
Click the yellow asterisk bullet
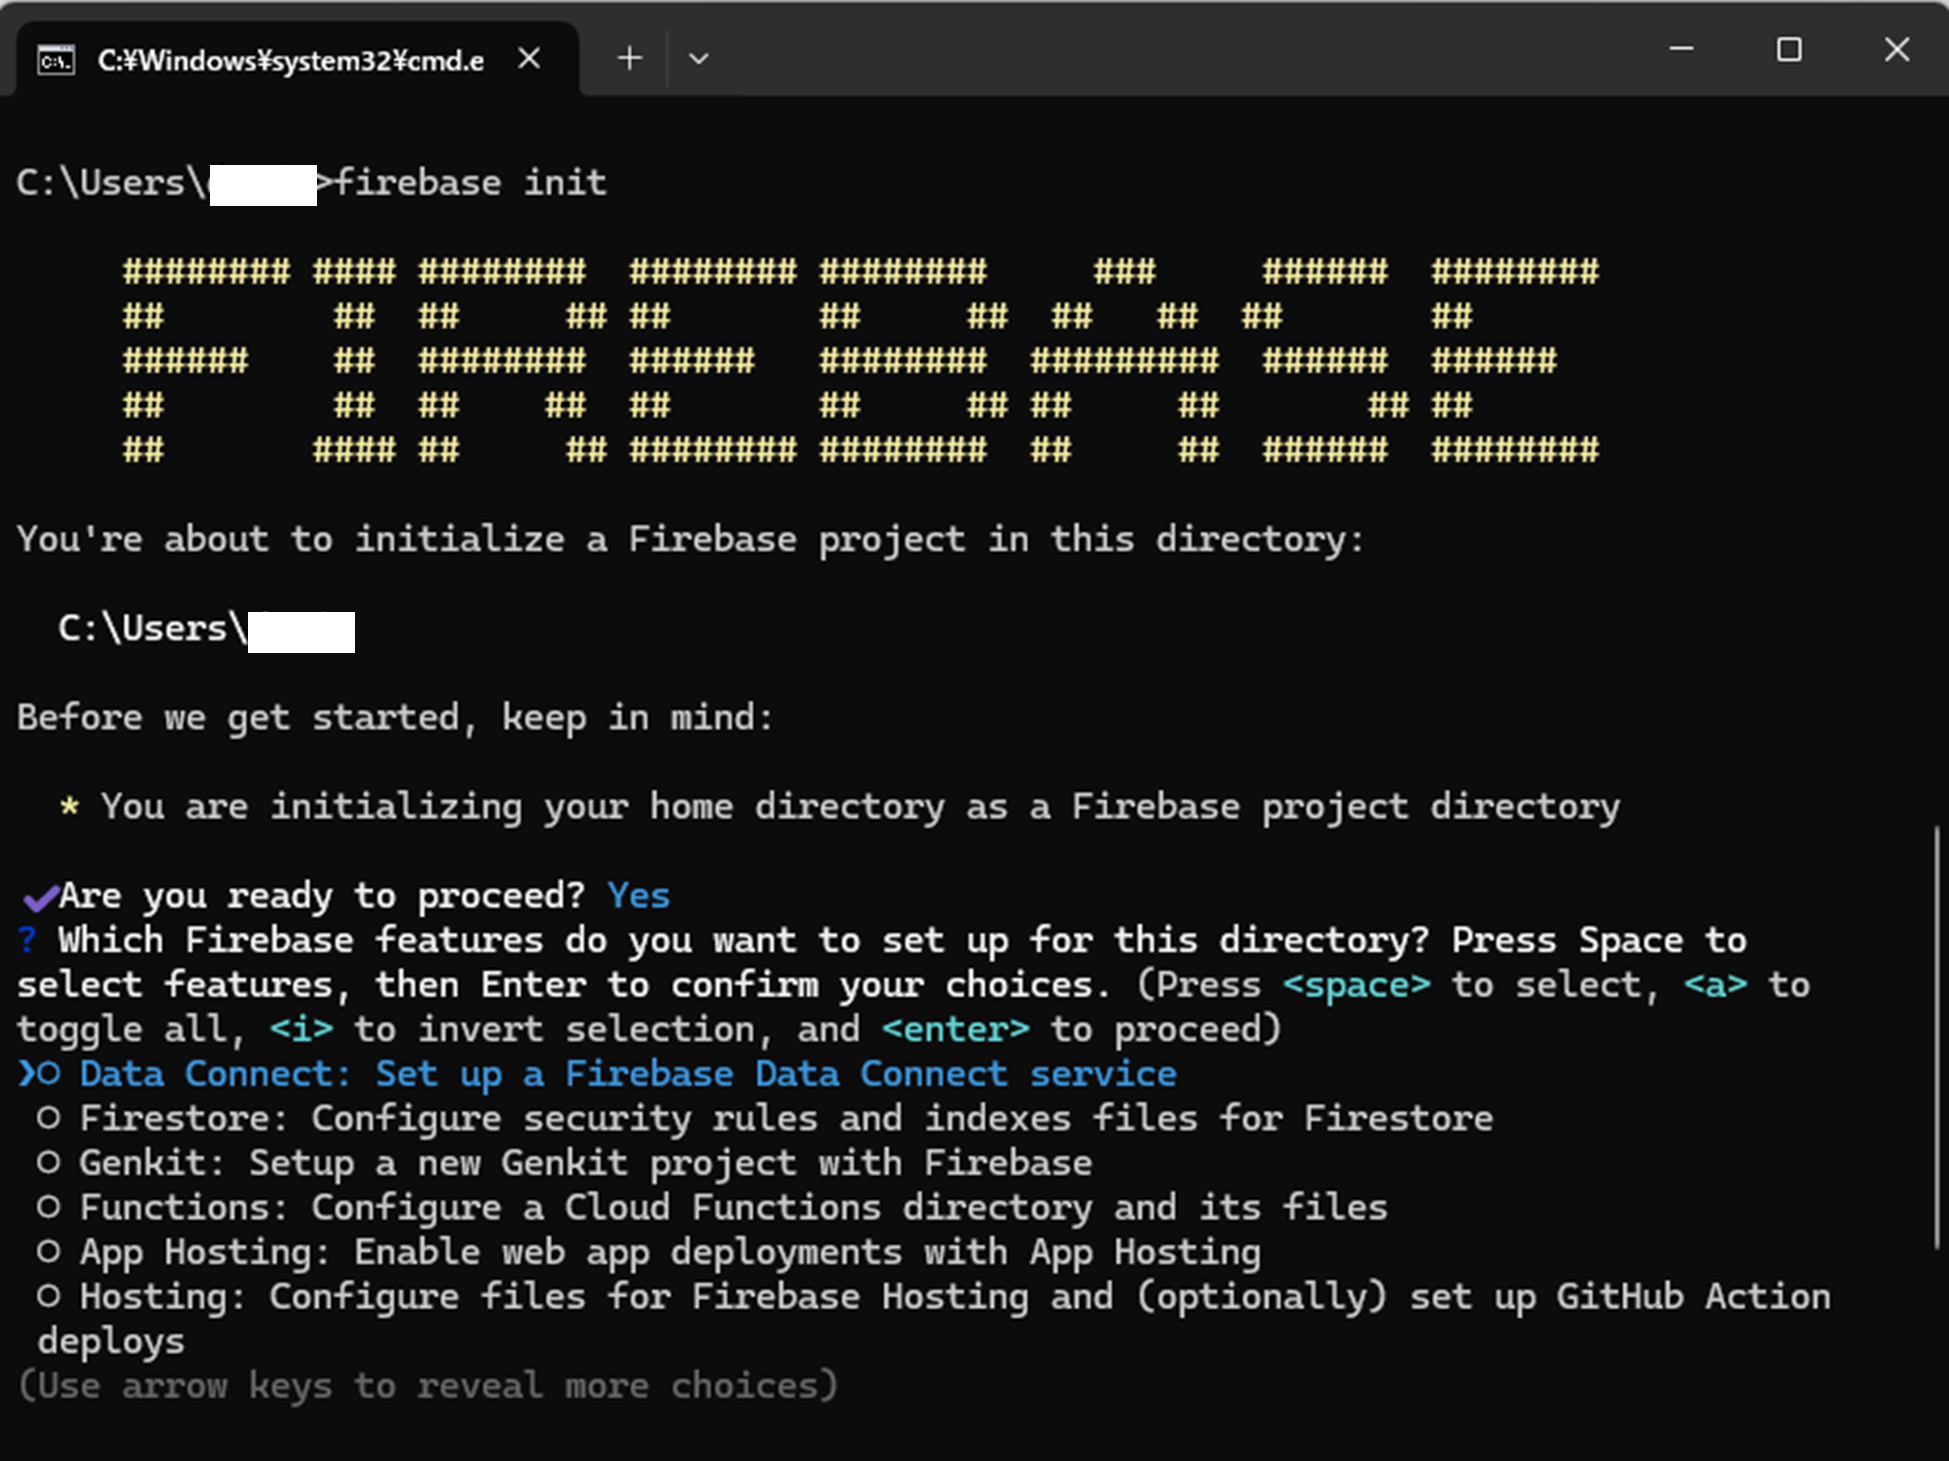[69, 806]
